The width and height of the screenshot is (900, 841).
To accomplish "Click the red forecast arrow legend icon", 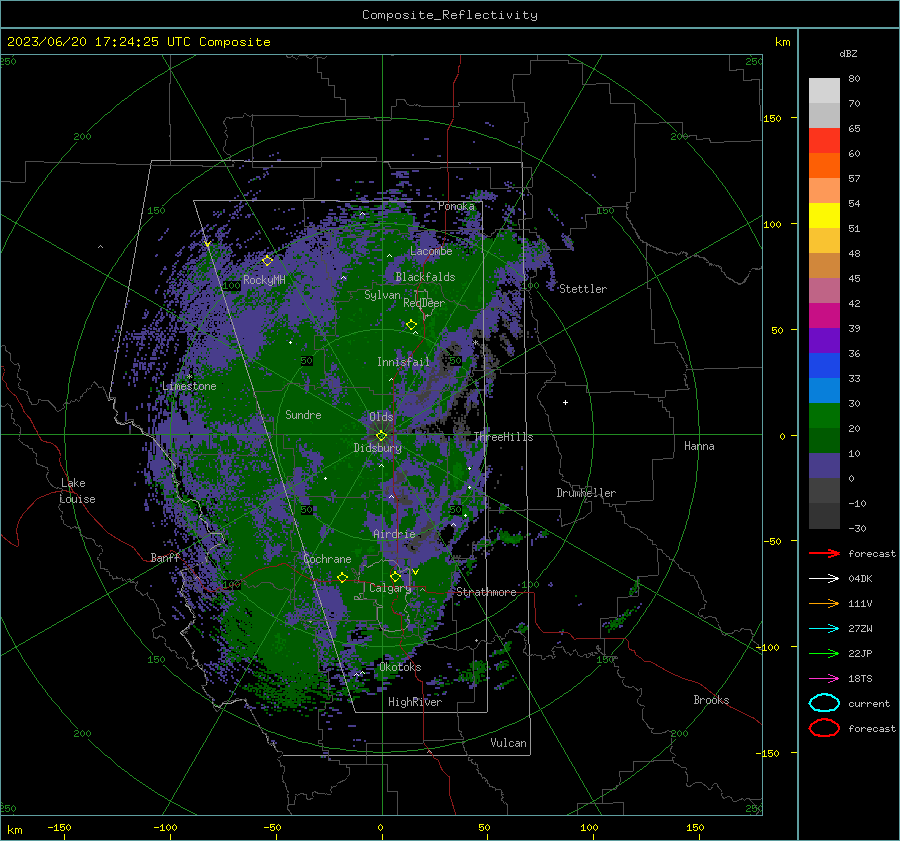I will pos(824,553).
